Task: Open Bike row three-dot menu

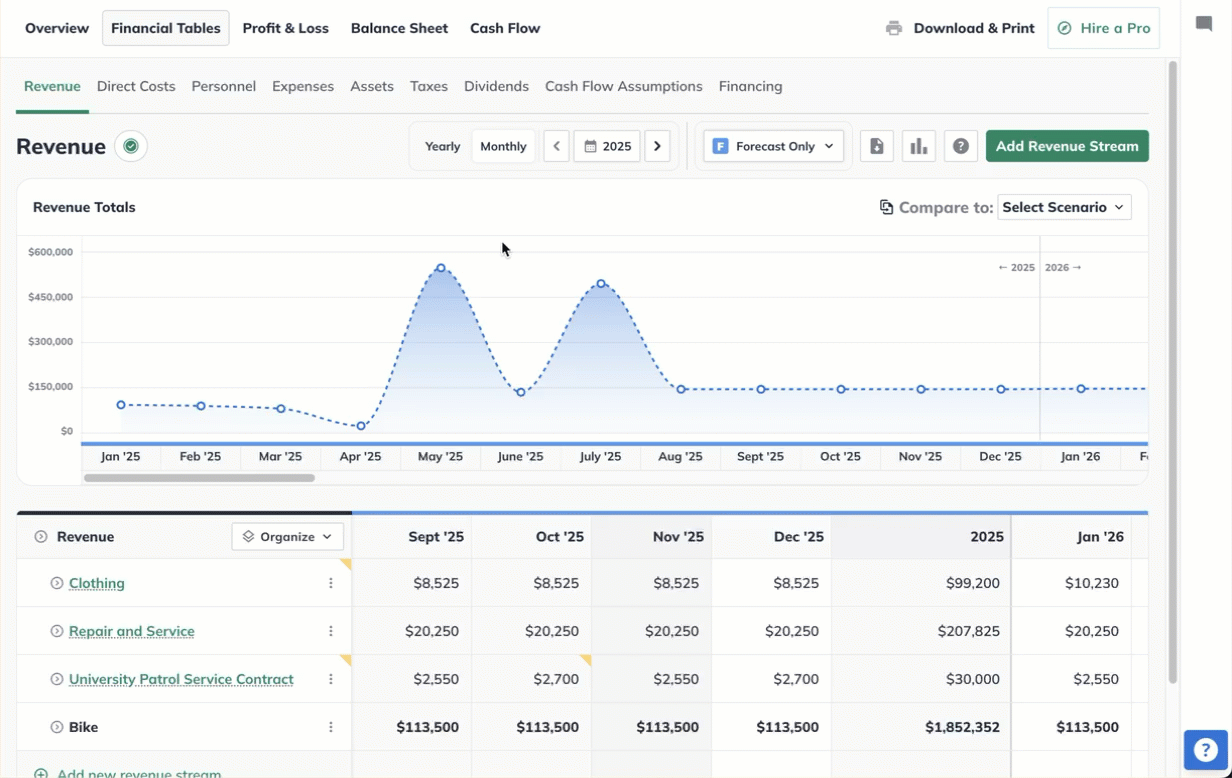Action: point(331,727)
